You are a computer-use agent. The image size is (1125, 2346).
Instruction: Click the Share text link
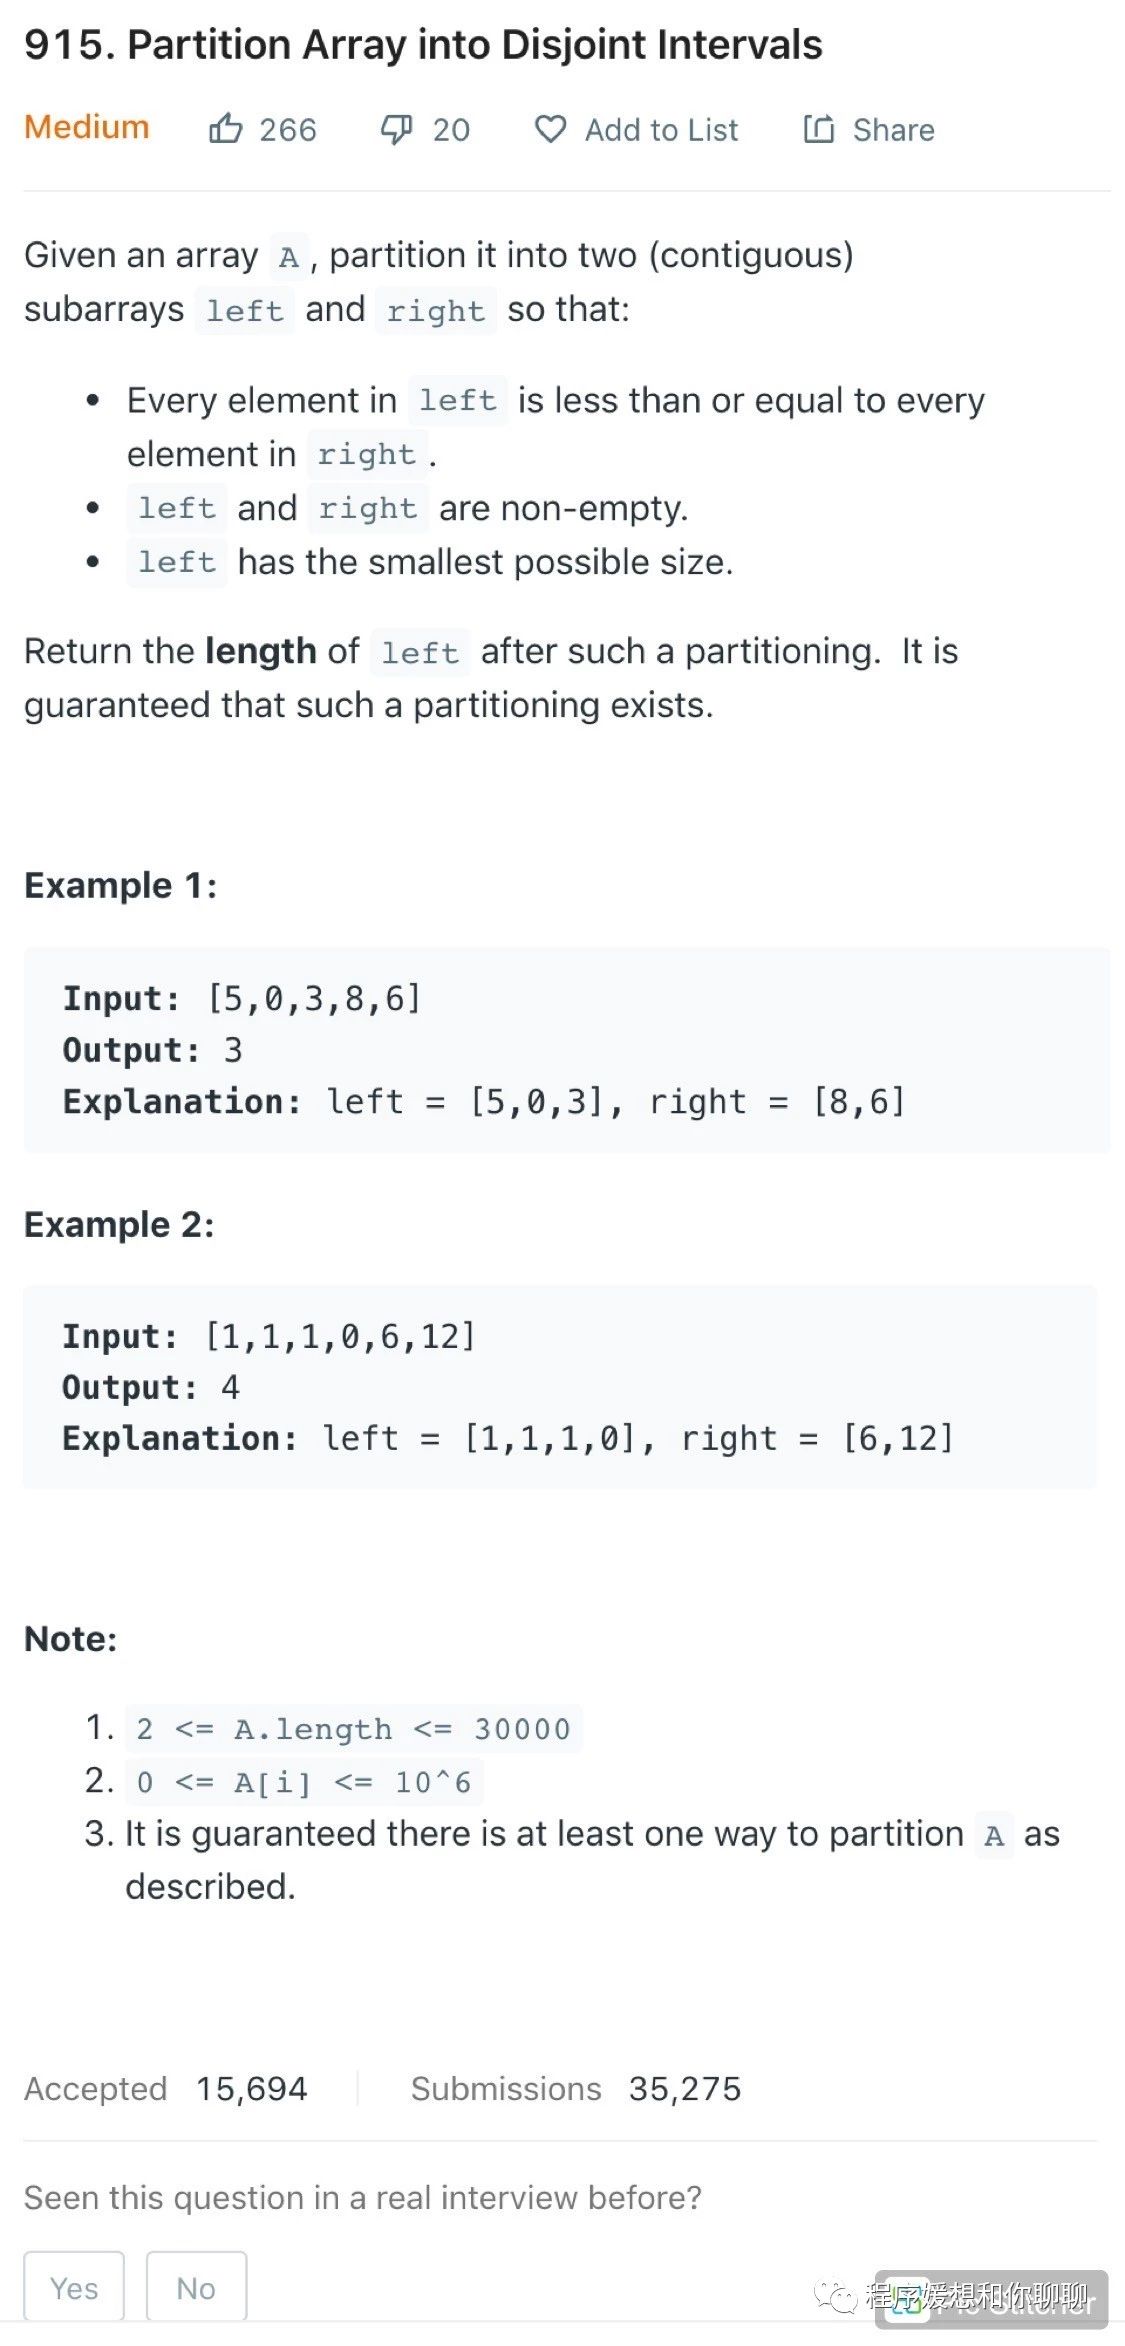pos(893,130)
